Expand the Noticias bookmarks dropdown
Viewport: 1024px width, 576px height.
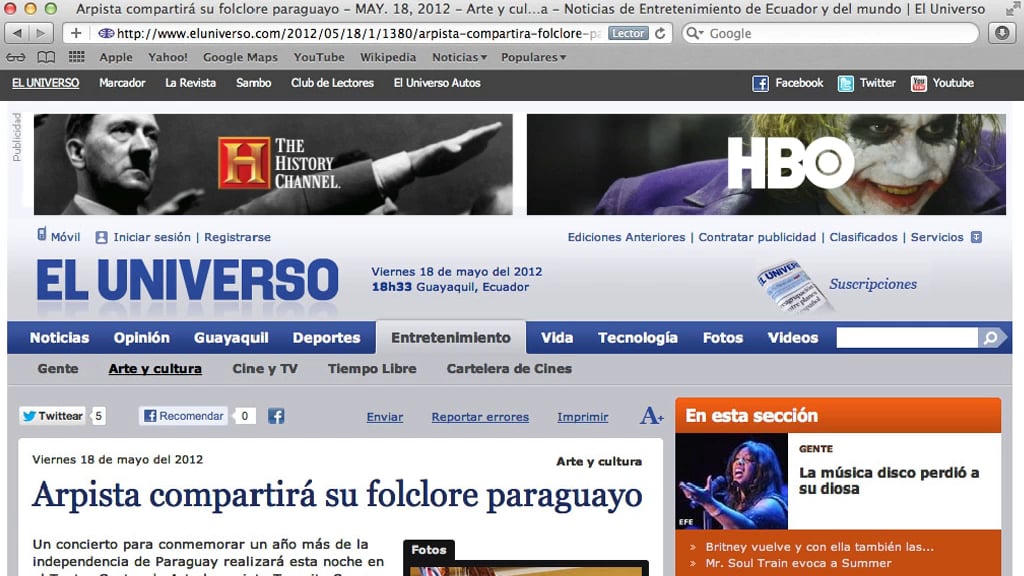[459, 57]
